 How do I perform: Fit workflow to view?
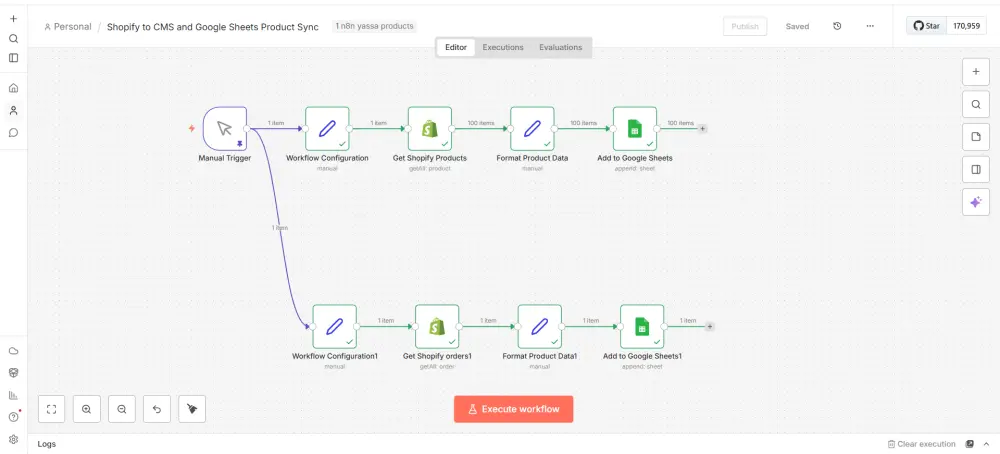click(x=52, y=409)
